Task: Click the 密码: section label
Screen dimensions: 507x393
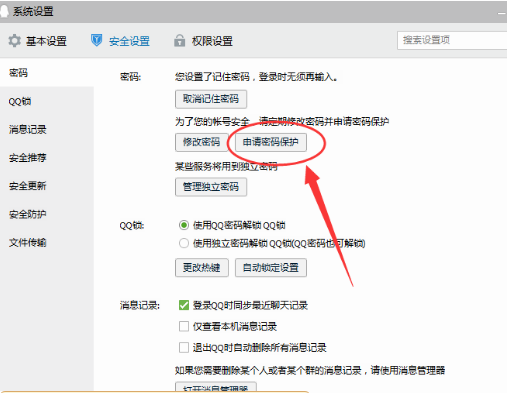Action: (x=130, y=77)
